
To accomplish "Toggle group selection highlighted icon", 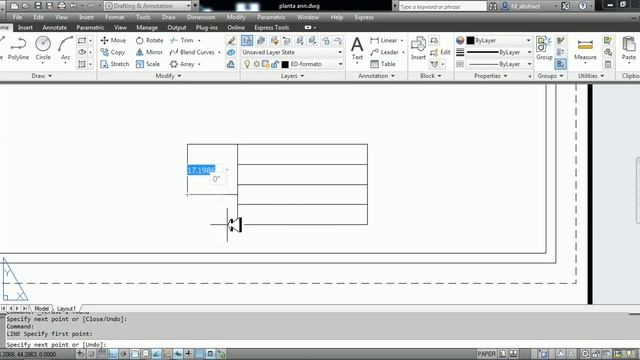I will point(560,64).
